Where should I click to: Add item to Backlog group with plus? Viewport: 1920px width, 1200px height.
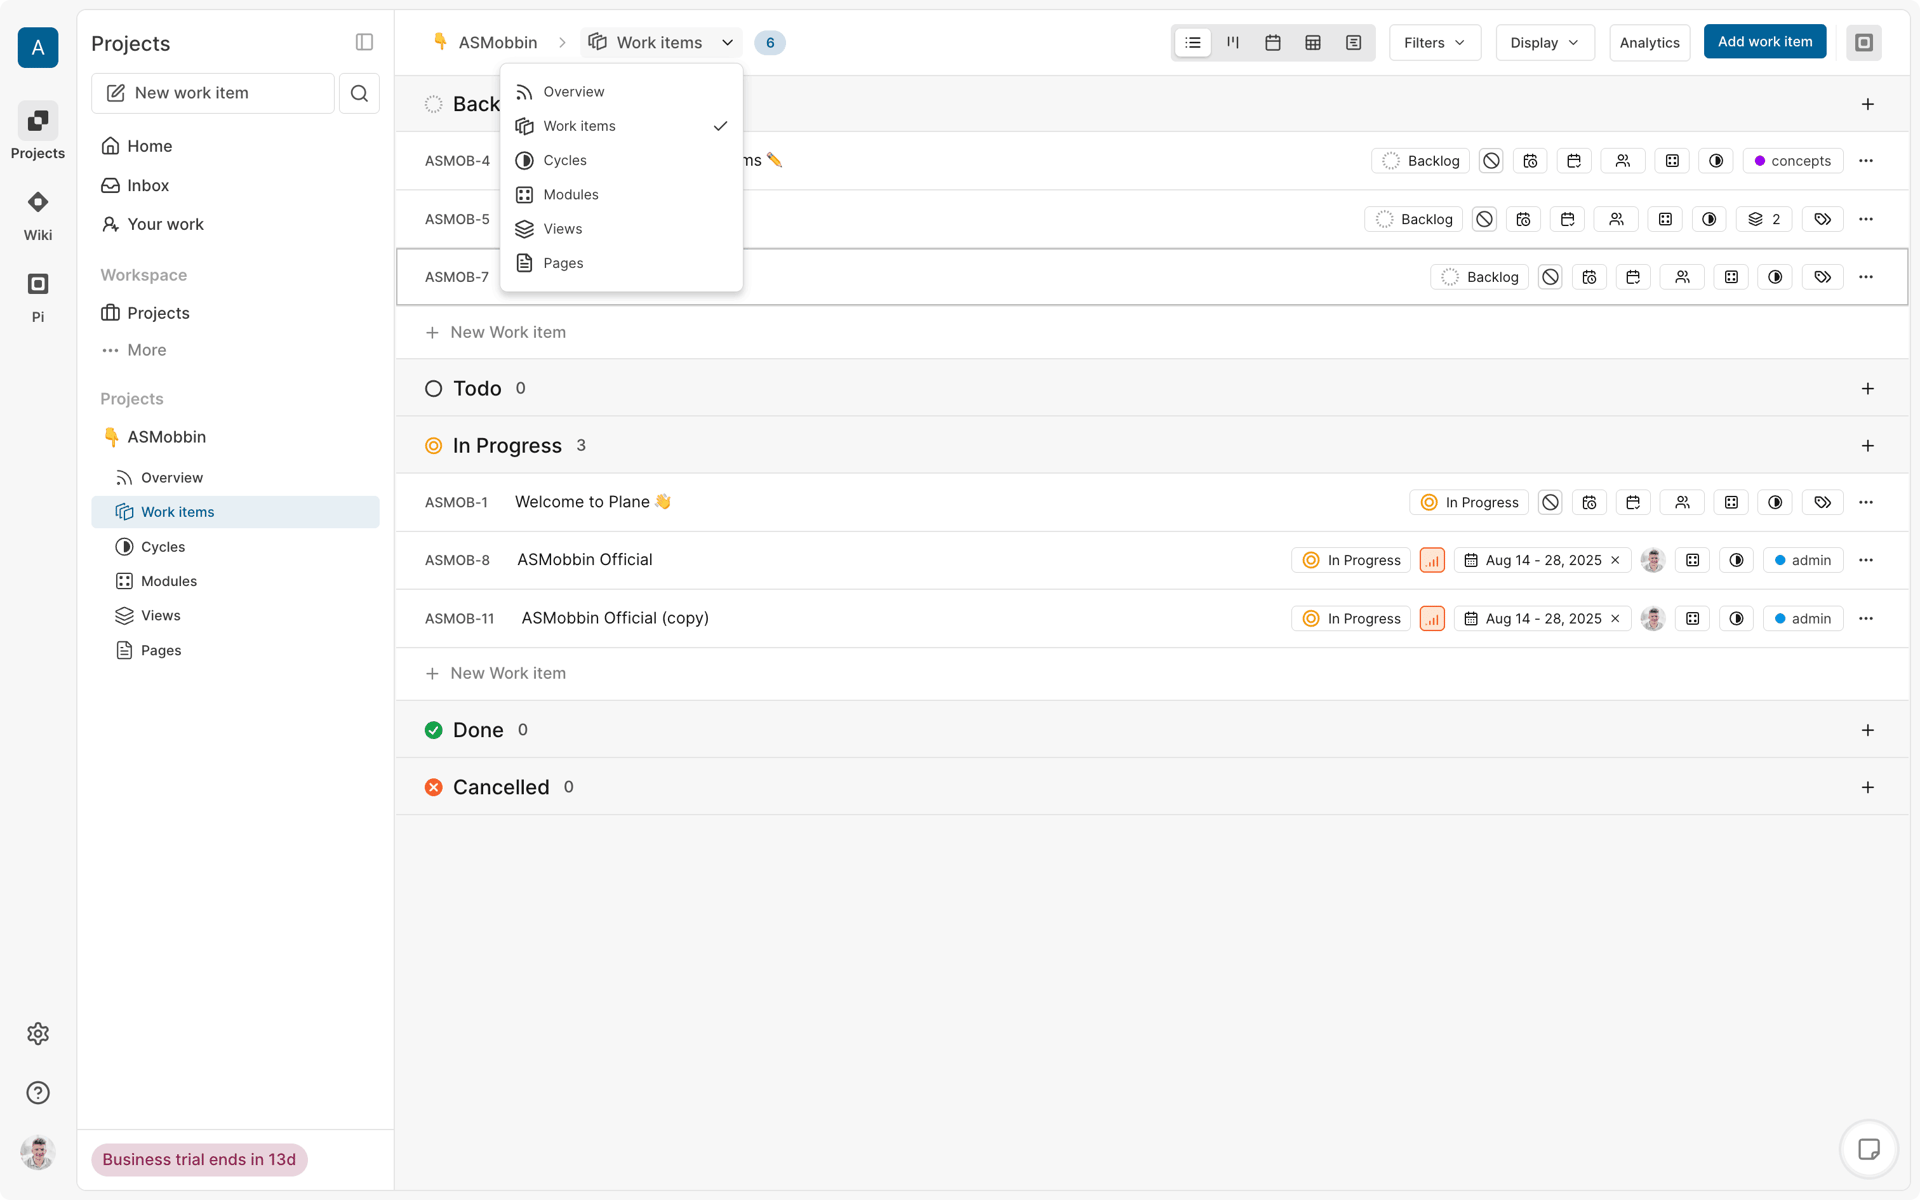point(1867,104)
